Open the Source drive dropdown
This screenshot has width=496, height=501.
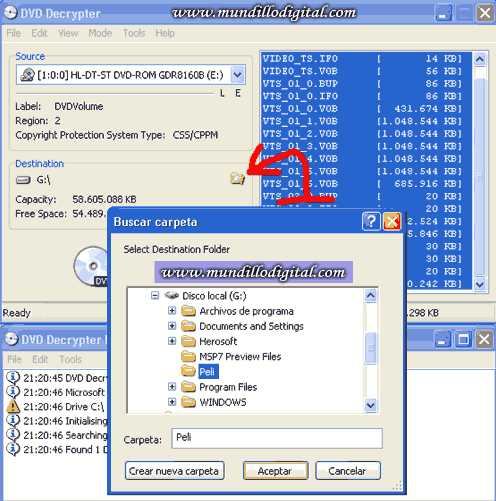coord(237,75)
